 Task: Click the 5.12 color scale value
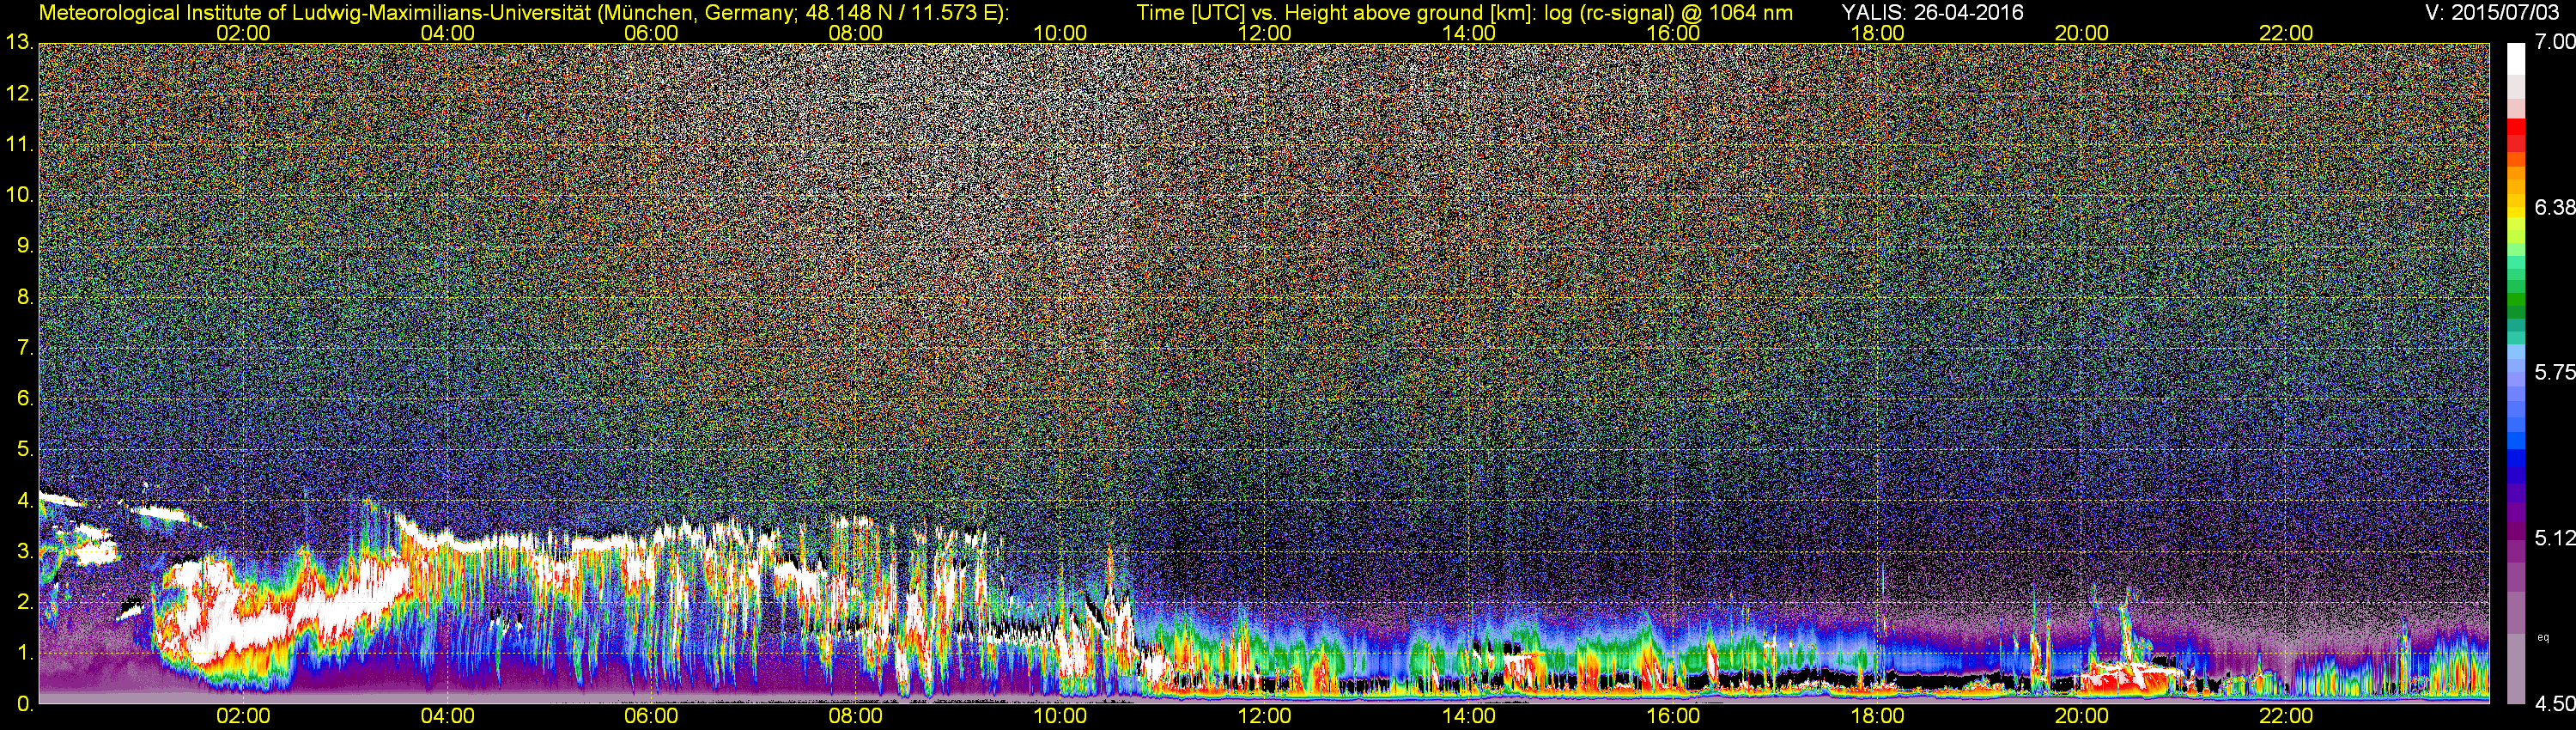pyautogui.click(x=2555, y=538)
